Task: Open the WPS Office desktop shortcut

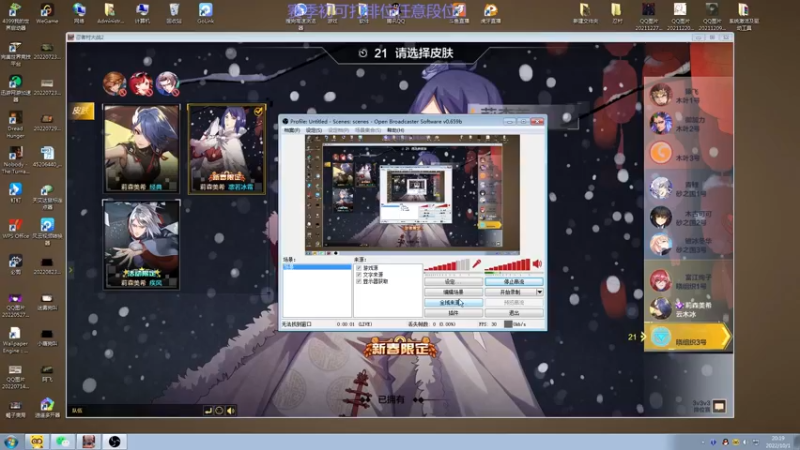Action: point(15,229)
